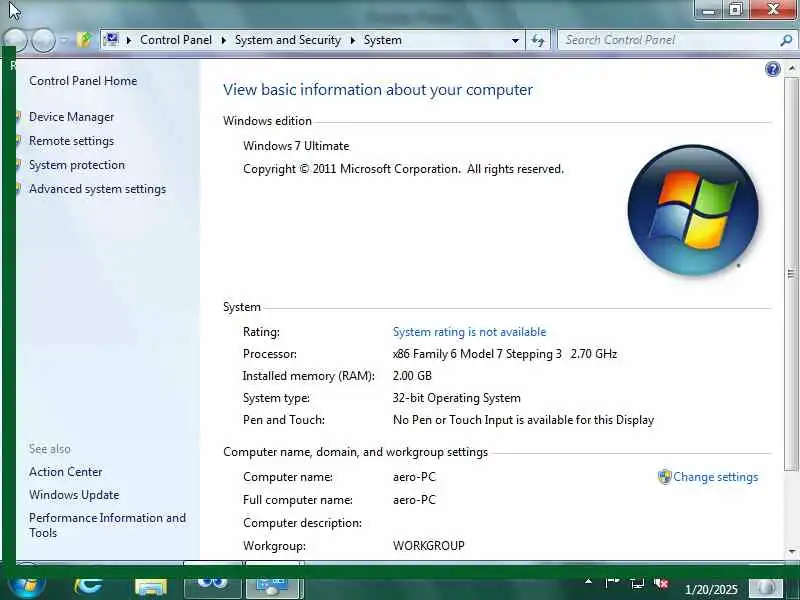Image resolution: width=800 pixels, height=600 pixels.
Task: Click the up-folder icon beside the address bar
Action: pos(84,40)
